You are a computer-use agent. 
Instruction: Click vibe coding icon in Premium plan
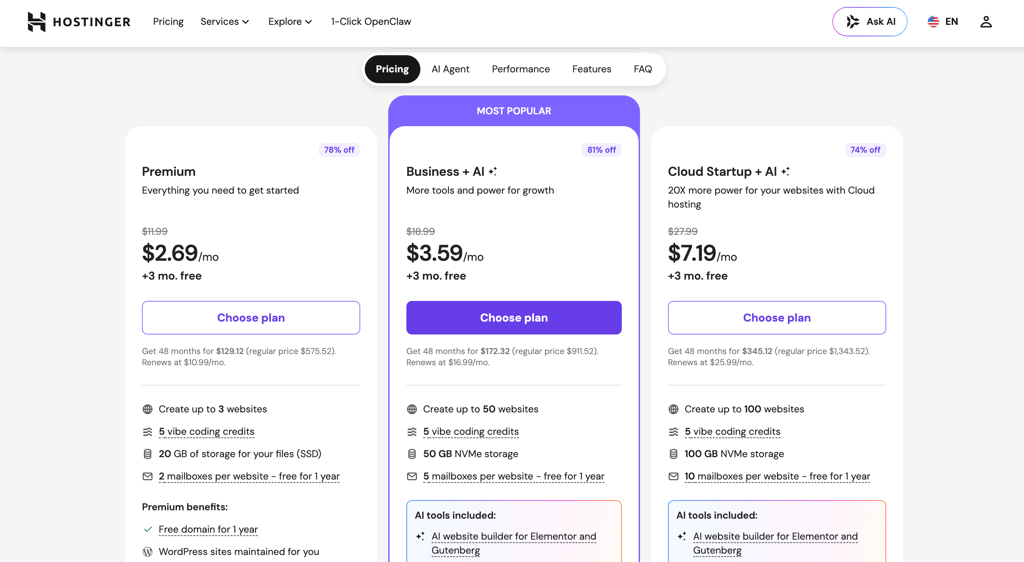pos(148,431)
